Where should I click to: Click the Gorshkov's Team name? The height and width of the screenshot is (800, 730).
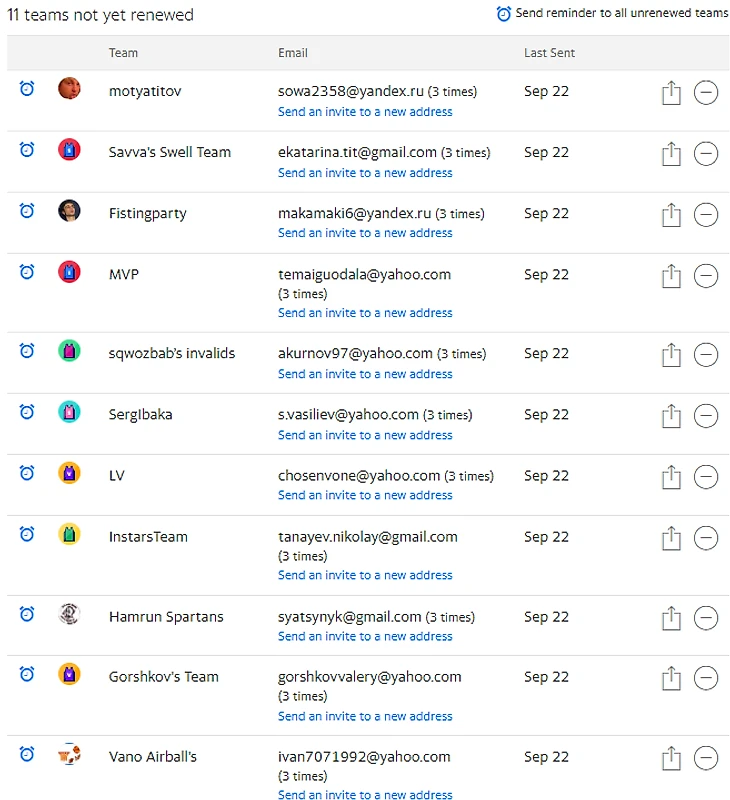(163, 677)
